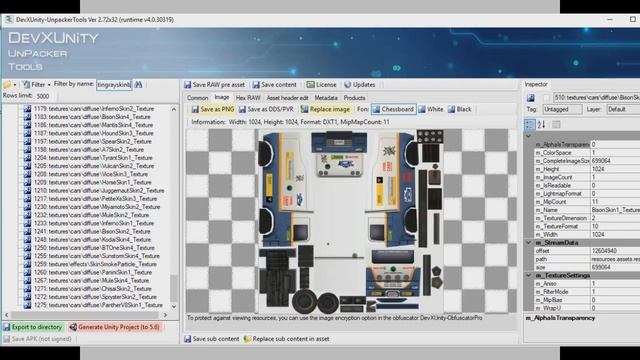Image resolution: width=640 pixels, height=360 pixels.
Task: Click texture icon of 1204 TyrantSkin1_Texture
Action: click(x=27, y=158)
